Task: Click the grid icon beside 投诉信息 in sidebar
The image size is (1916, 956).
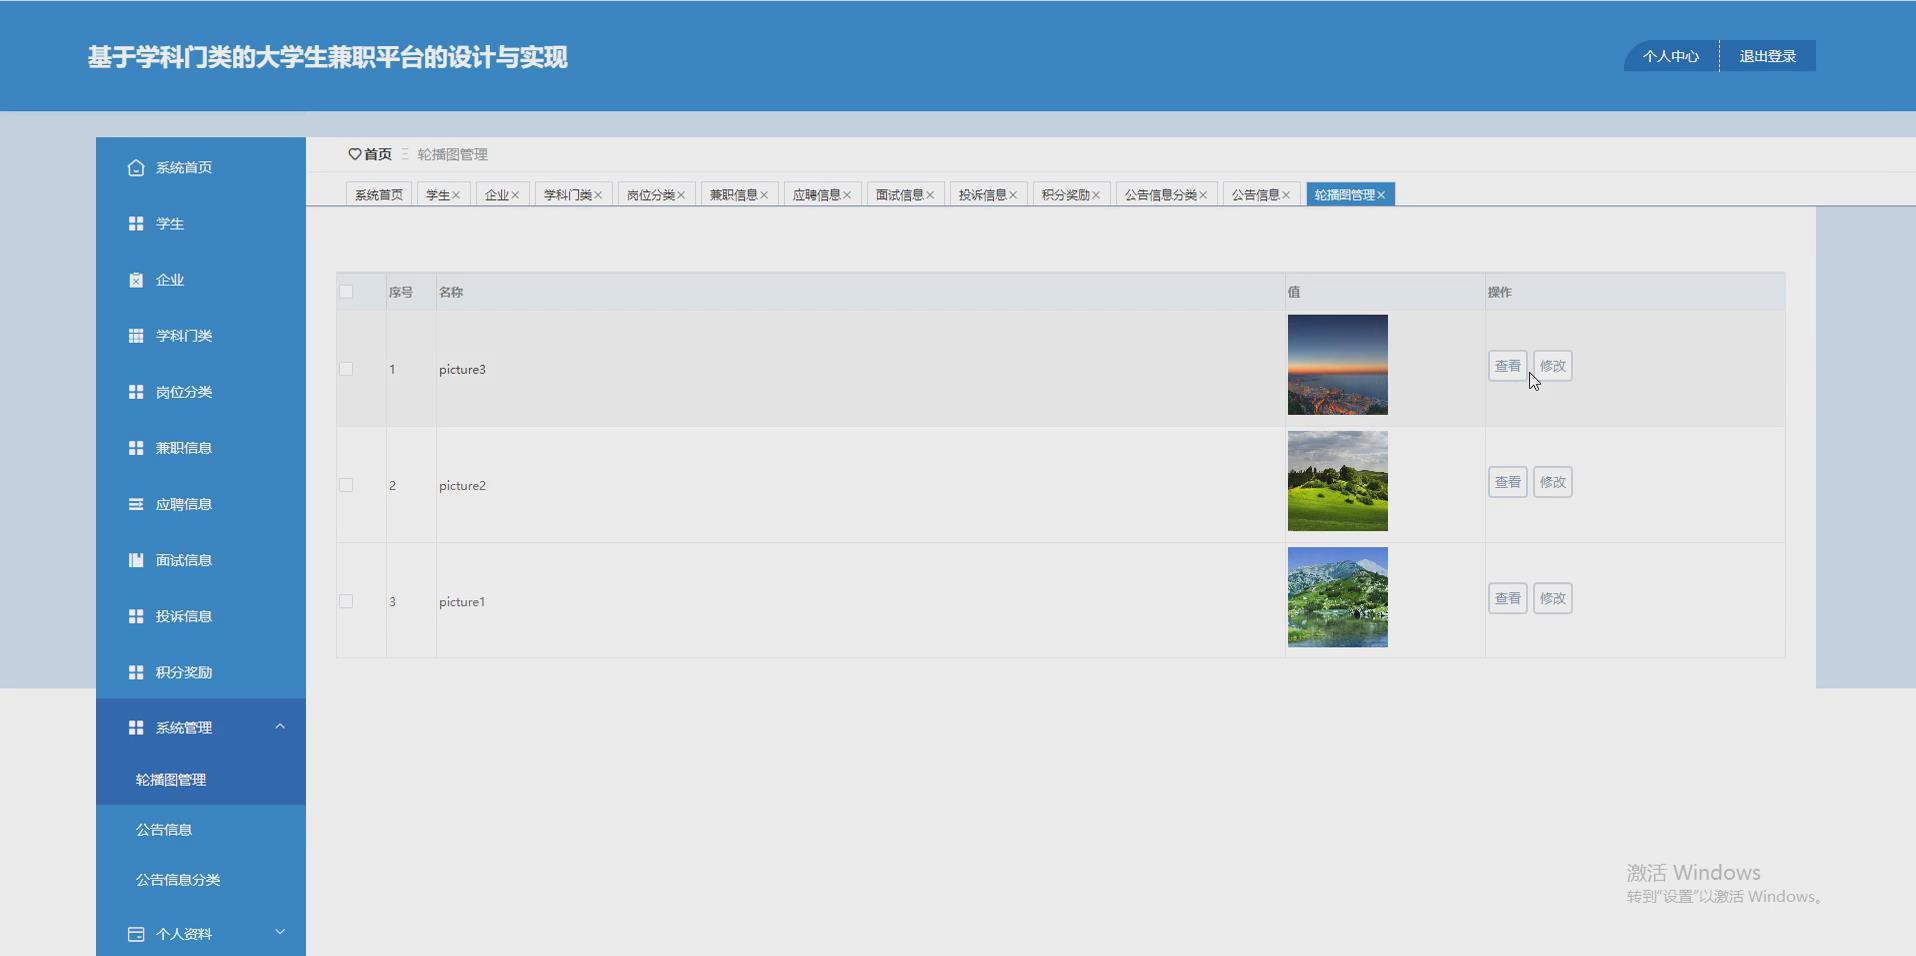Action: [x=136, y=616]
